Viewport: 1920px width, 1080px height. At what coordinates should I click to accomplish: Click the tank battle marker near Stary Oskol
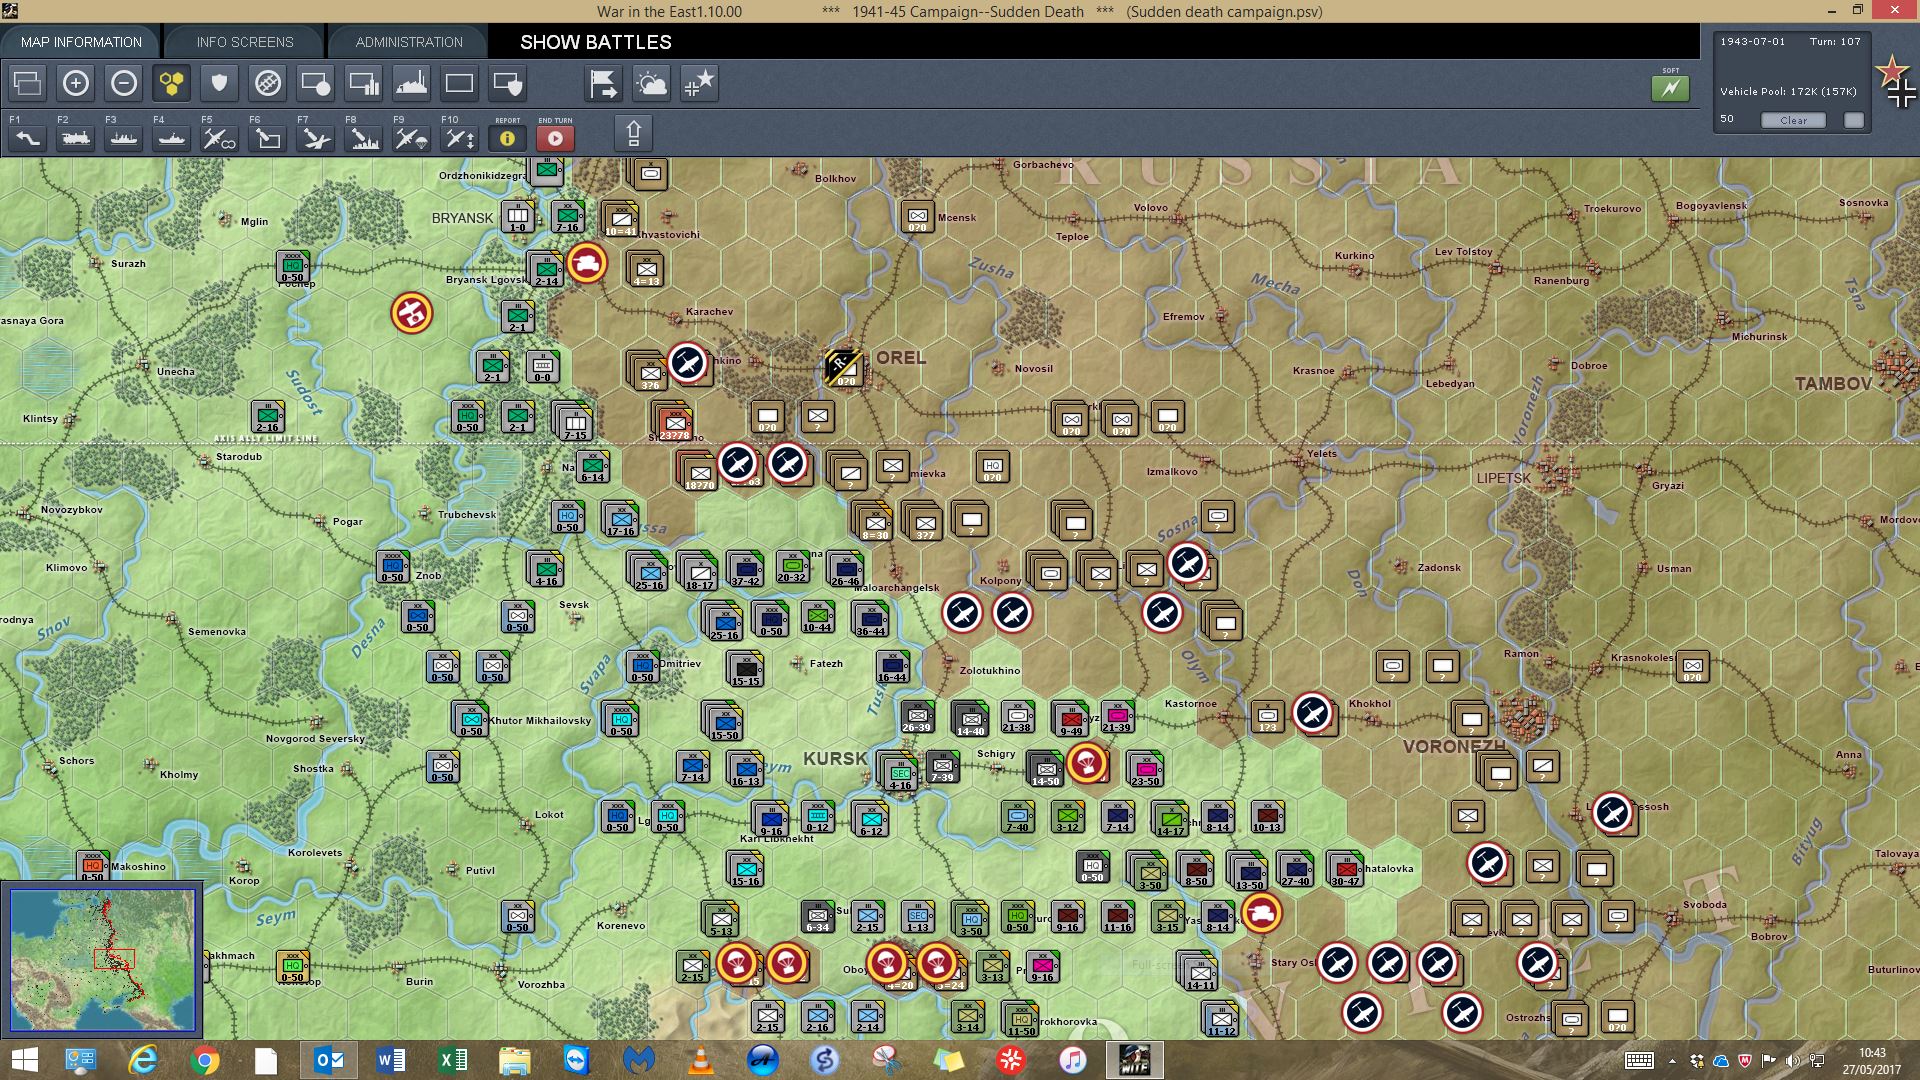click(1262, 913)
